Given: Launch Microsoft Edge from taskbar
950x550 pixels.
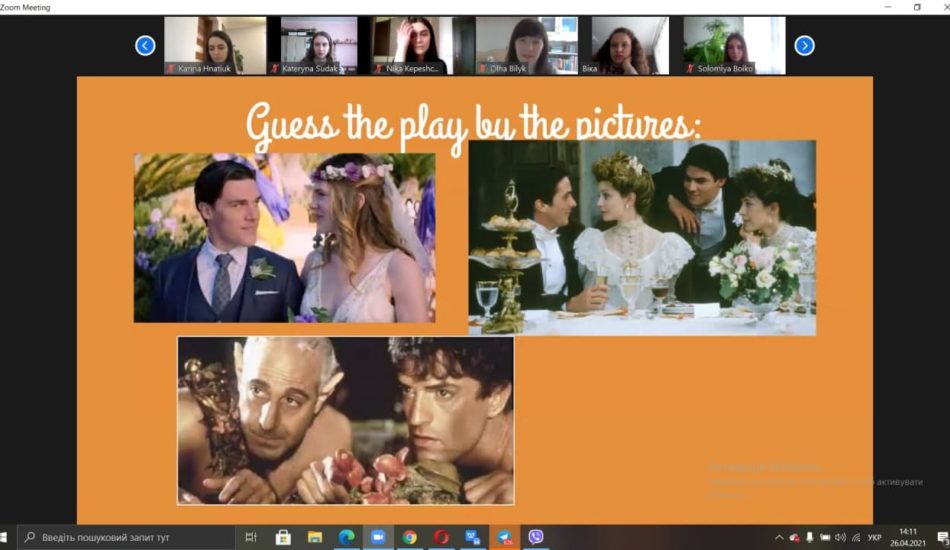Looking at the screenshot, I should click(x=347, y=537).
